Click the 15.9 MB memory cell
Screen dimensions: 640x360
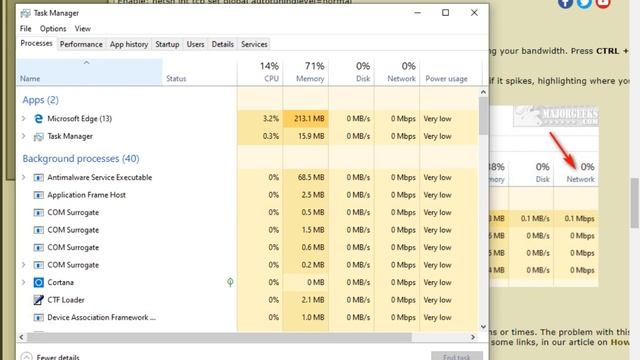(x=306, y=136)
